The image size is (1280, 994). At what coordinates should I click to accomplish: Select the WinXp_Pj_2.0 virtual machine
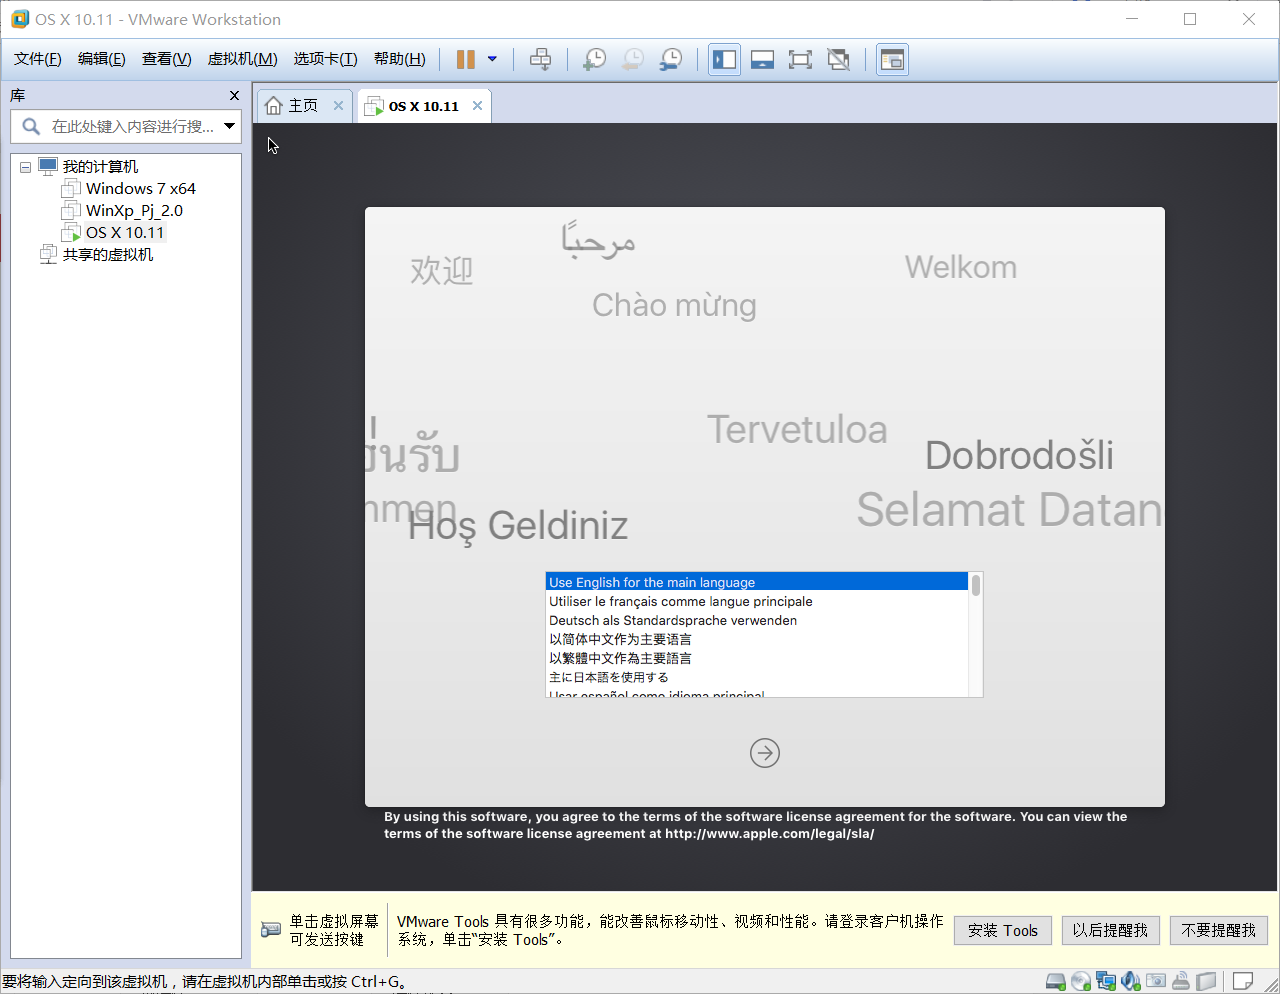tap(134, 211)
